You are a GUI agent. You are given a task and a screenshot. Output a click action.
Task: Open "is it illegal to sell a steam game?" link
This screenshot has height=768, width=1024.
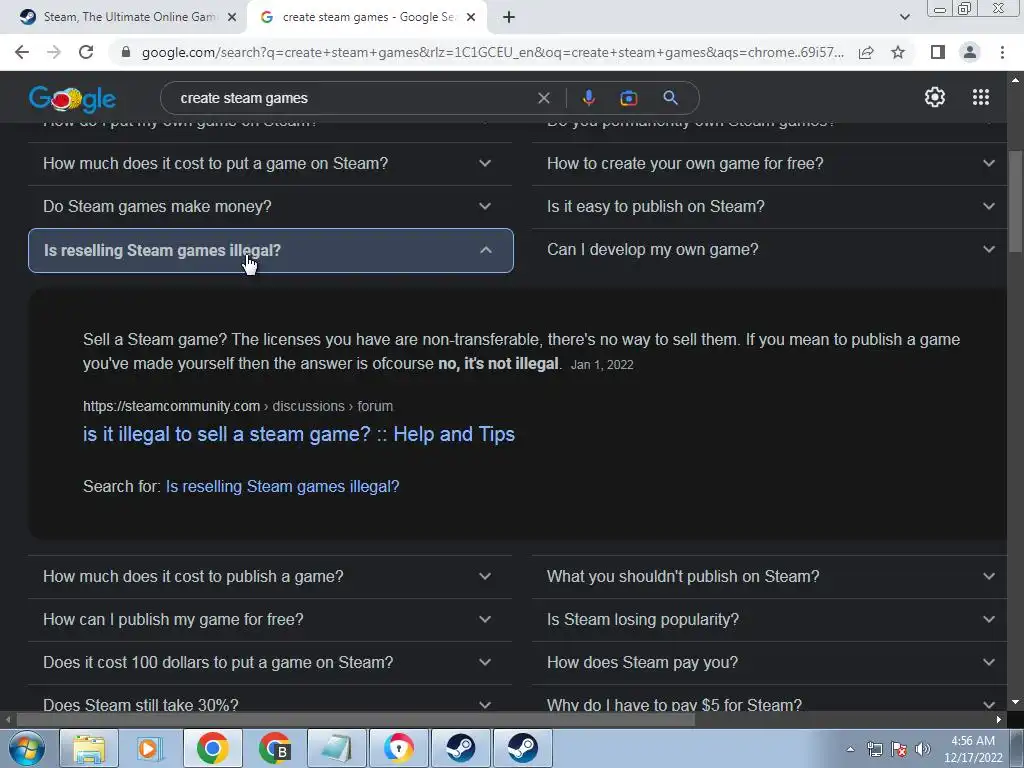tap(299, 434)
